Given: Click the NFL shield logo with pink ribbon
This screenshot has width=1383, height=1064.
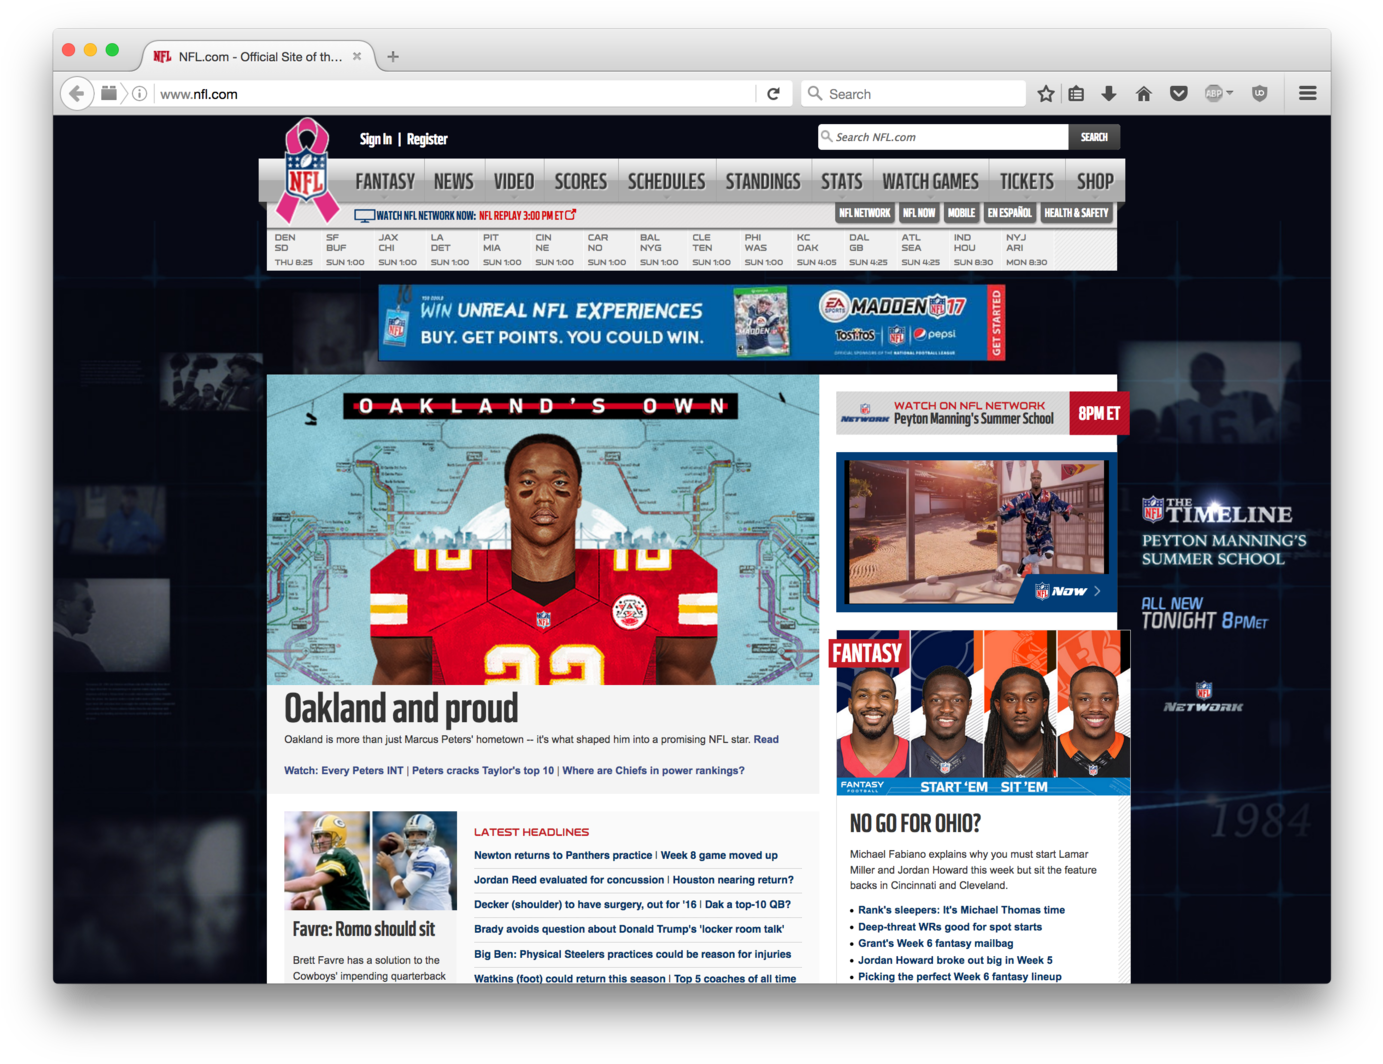Looking at the screenshot, I should click(306, 172).
